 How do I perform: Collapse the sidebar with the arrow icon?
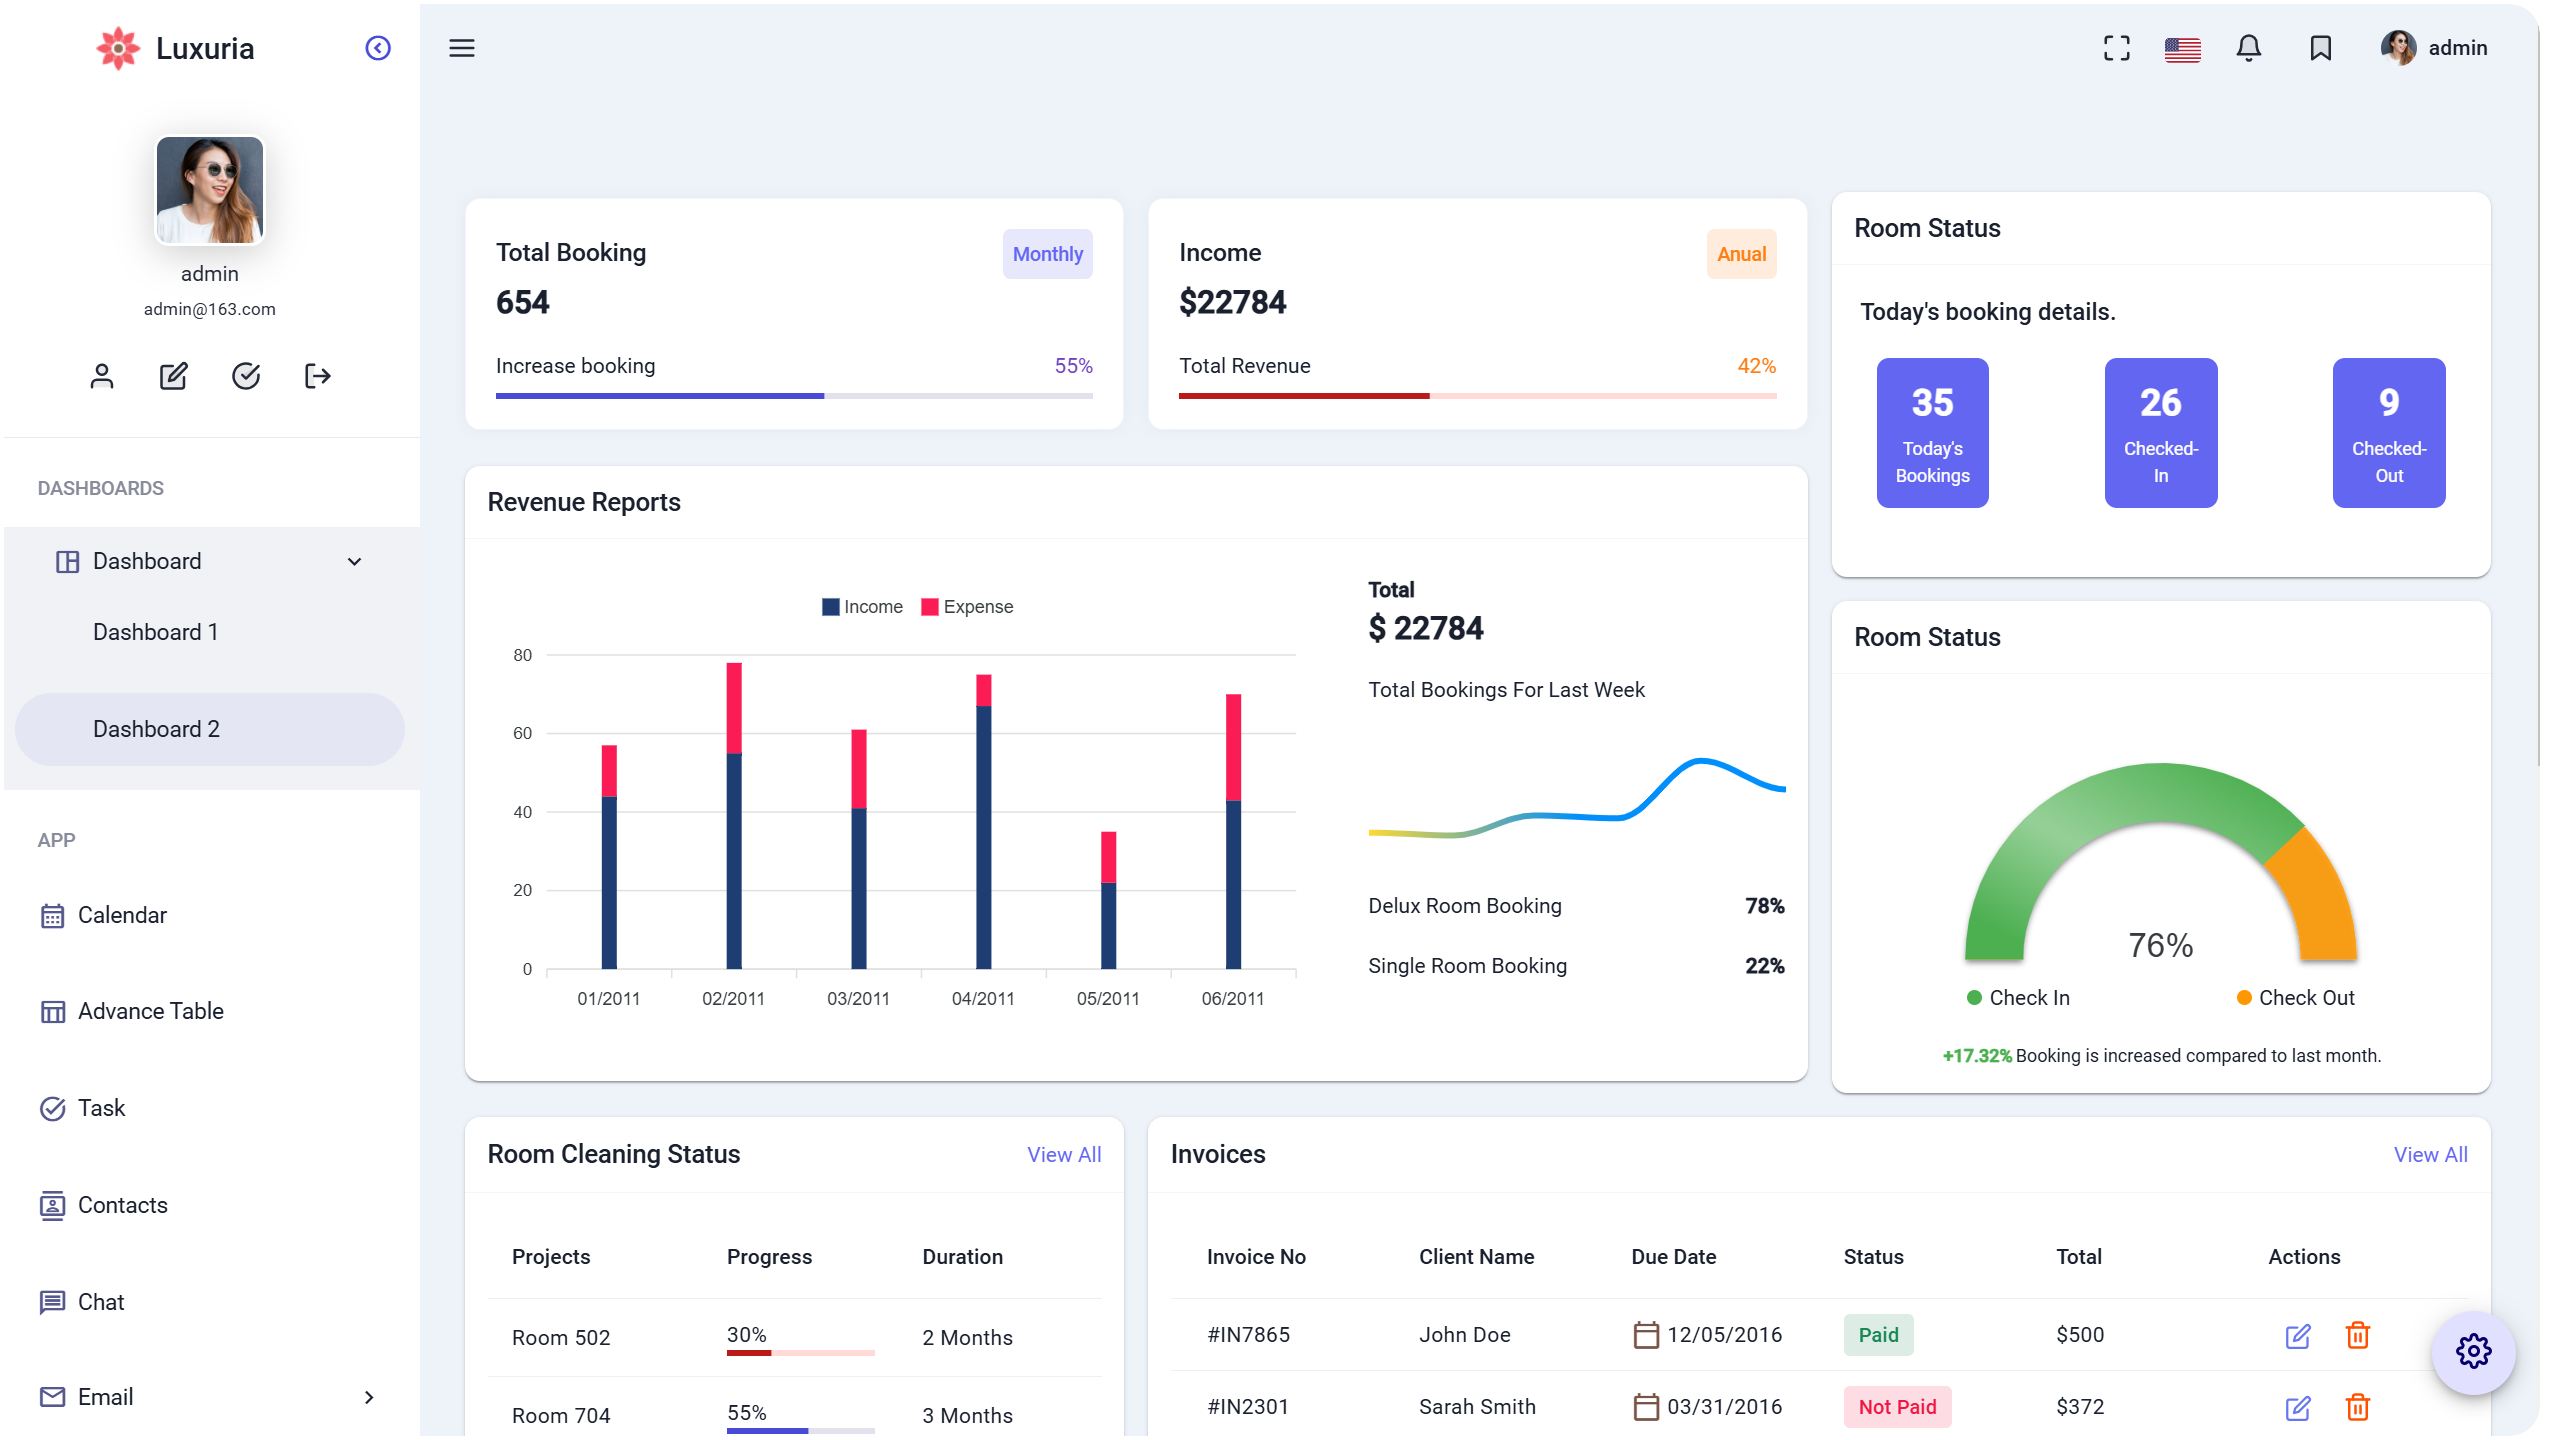tap(377, 48)
